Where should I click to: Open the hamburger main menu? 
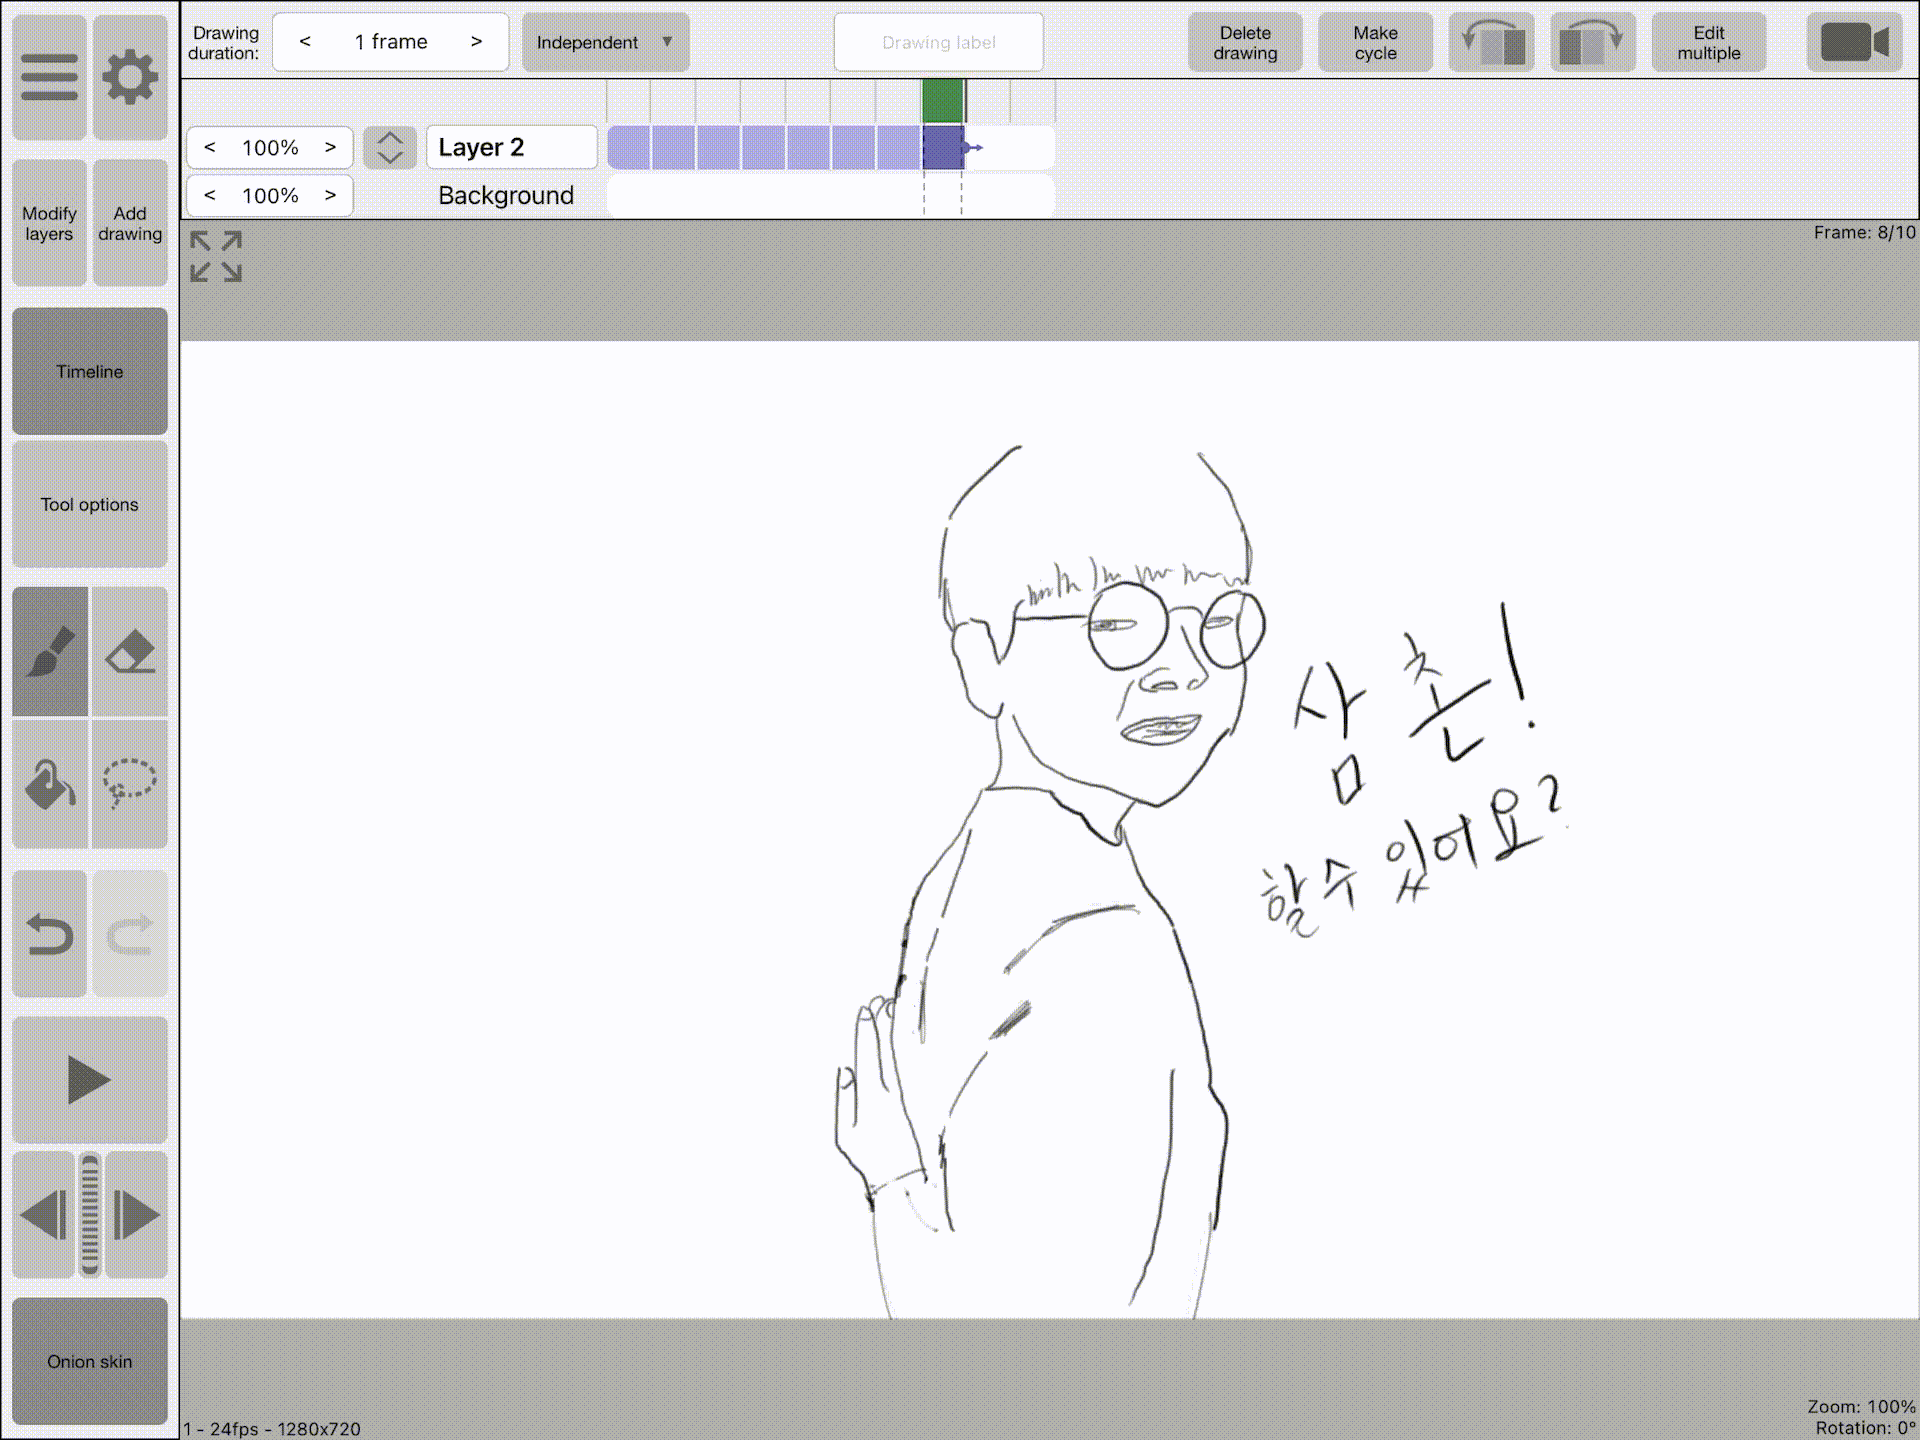(x=49, y=77)
